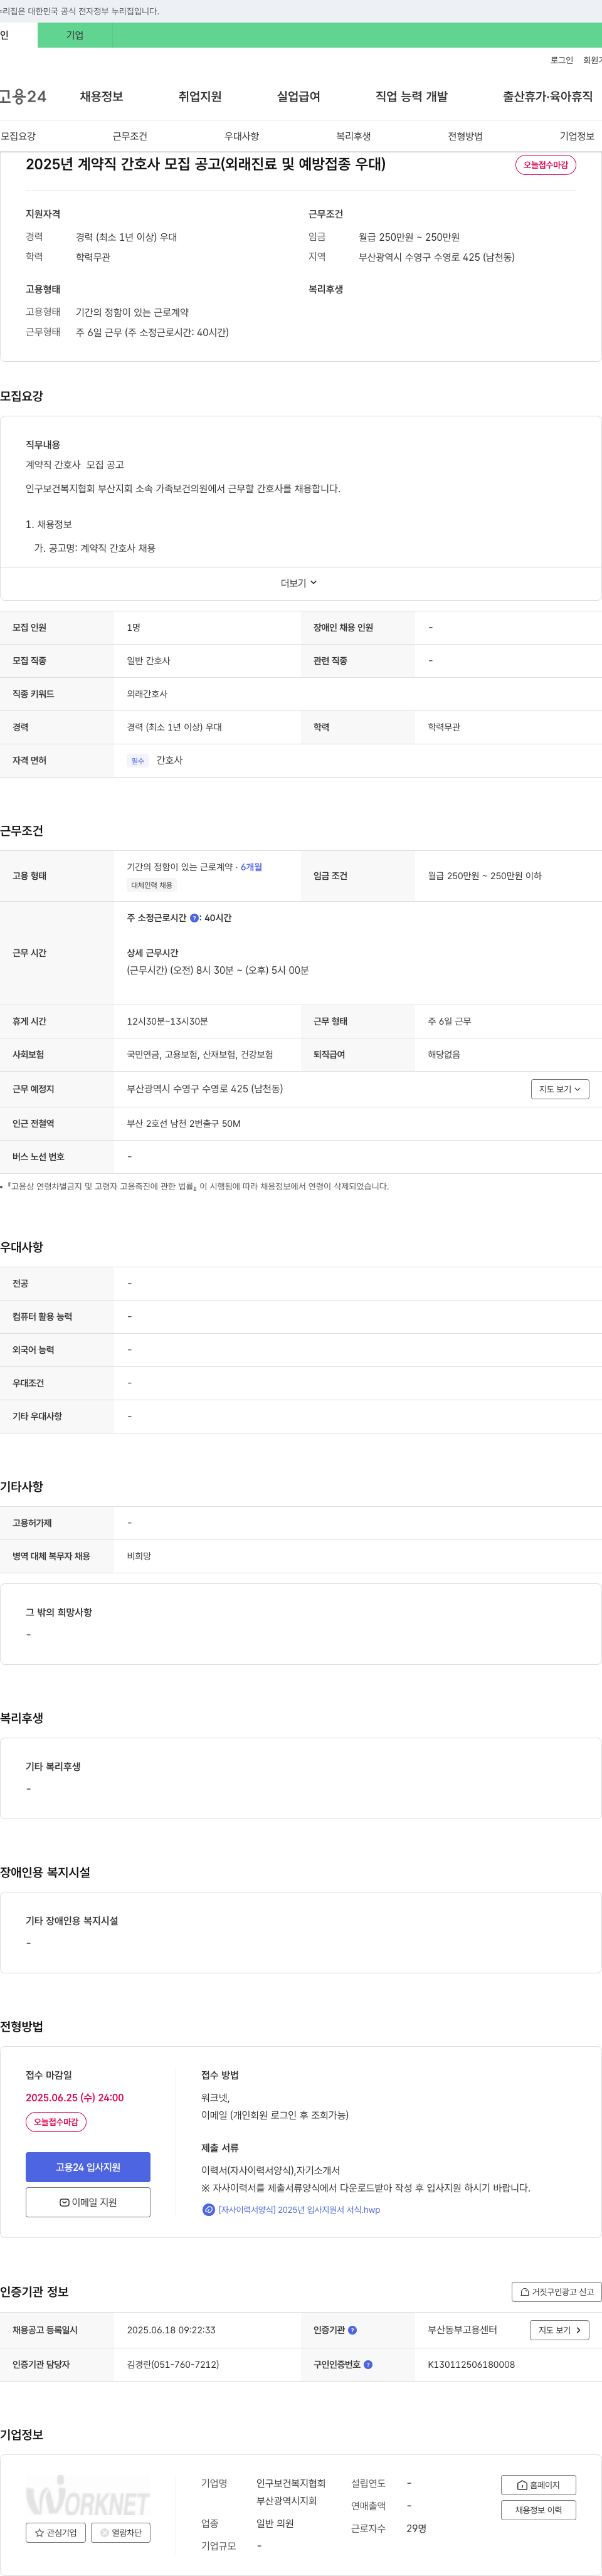Image resolution: width=602 pixels, height=2576 pixels.
Task: Open 지도 보기 for 부산동부고용센터
Action: point(559,2330)
